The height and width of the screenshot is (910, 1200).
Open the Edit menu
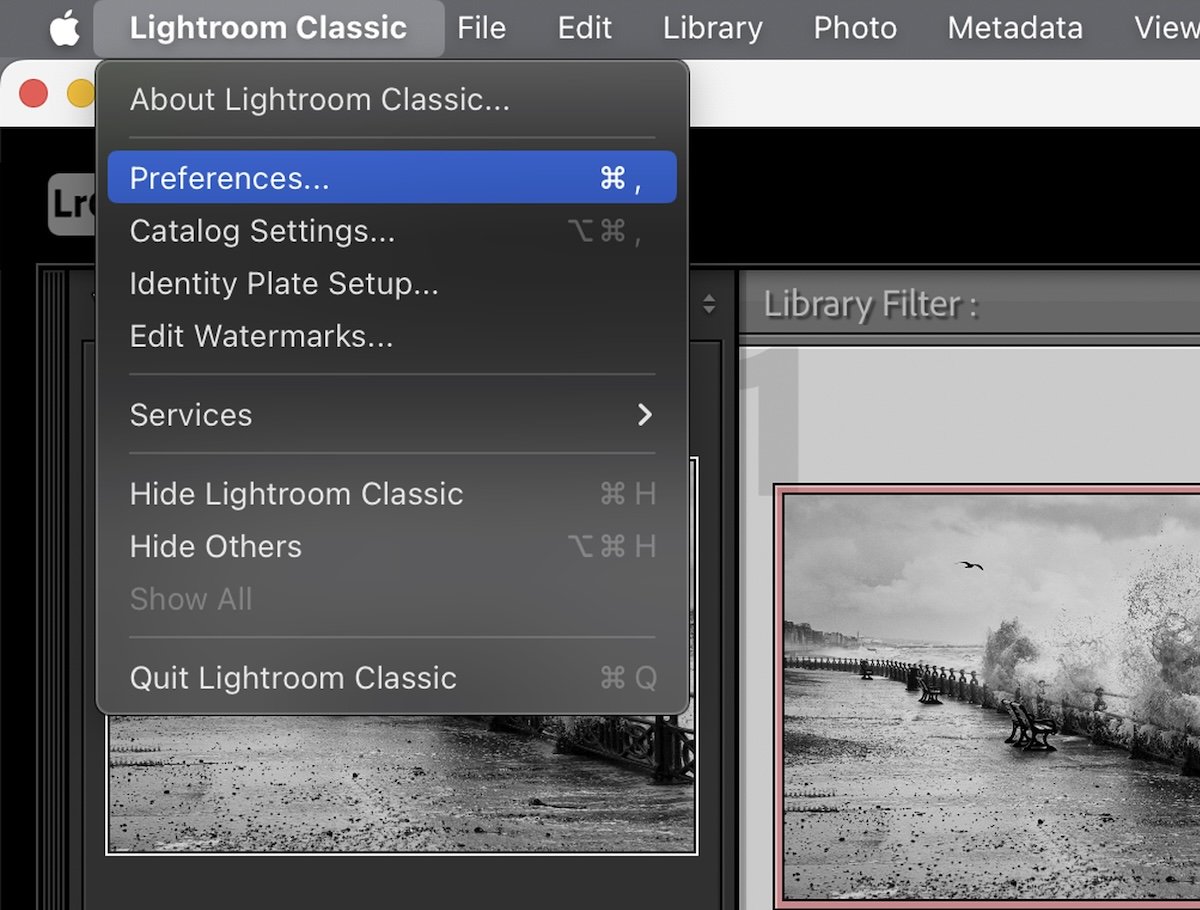coord(584,28)
